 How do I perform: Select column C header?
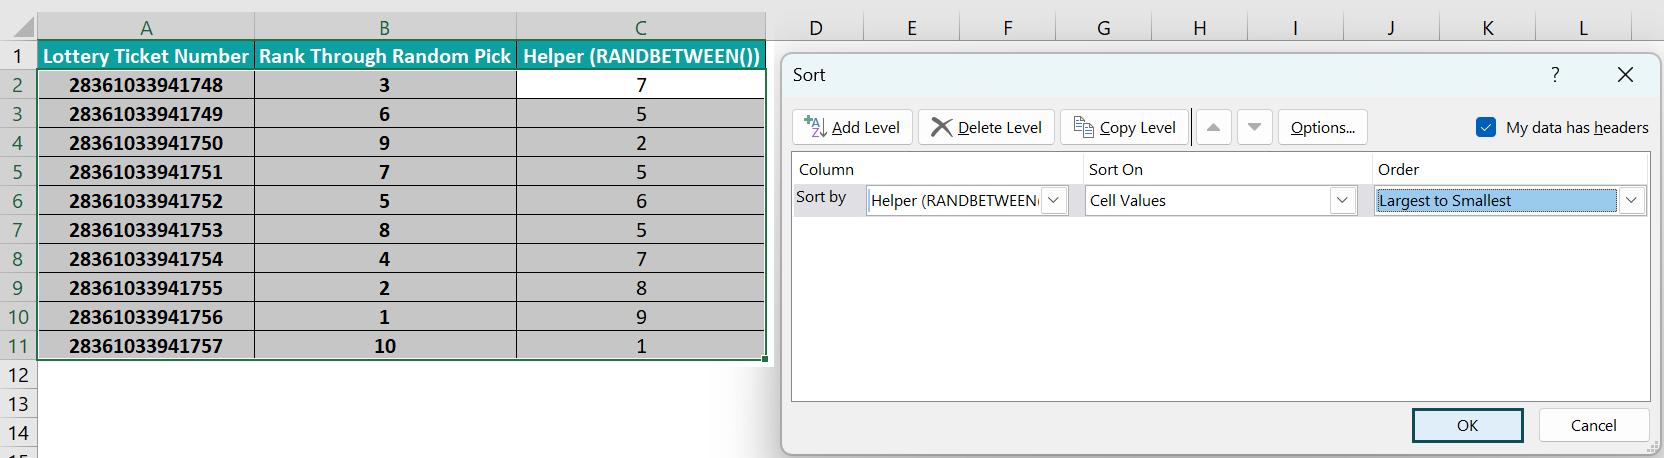[641, 27]
